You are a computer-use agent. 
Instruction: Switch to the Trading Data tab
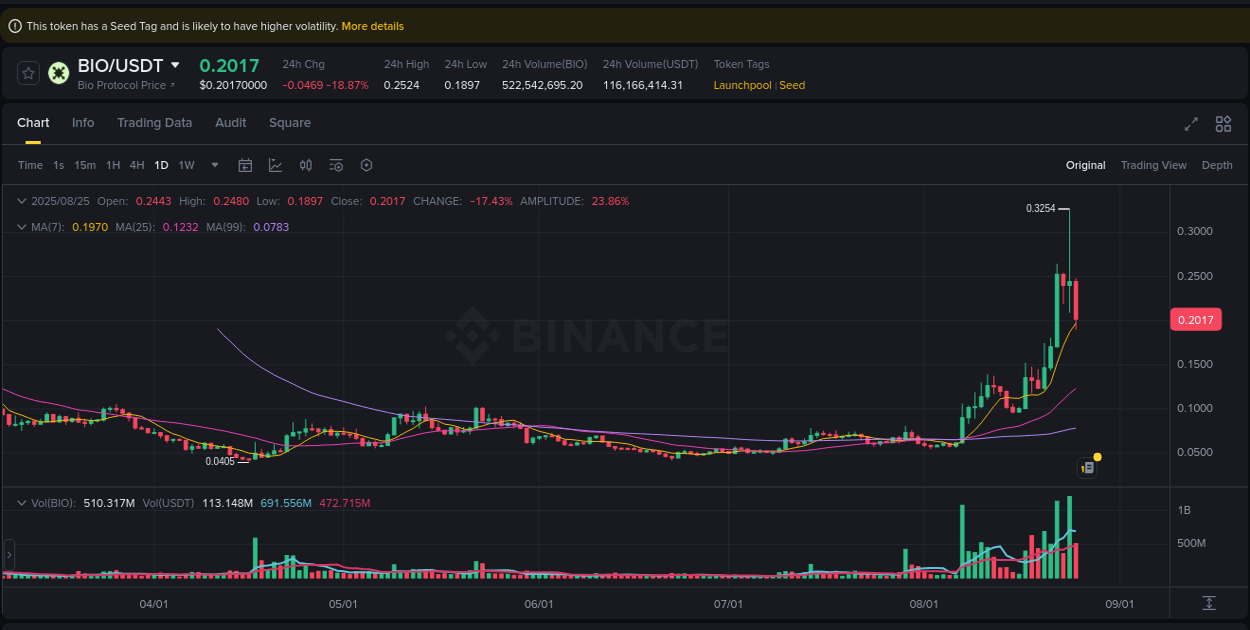pyautogui.click(x=154, y=123)
